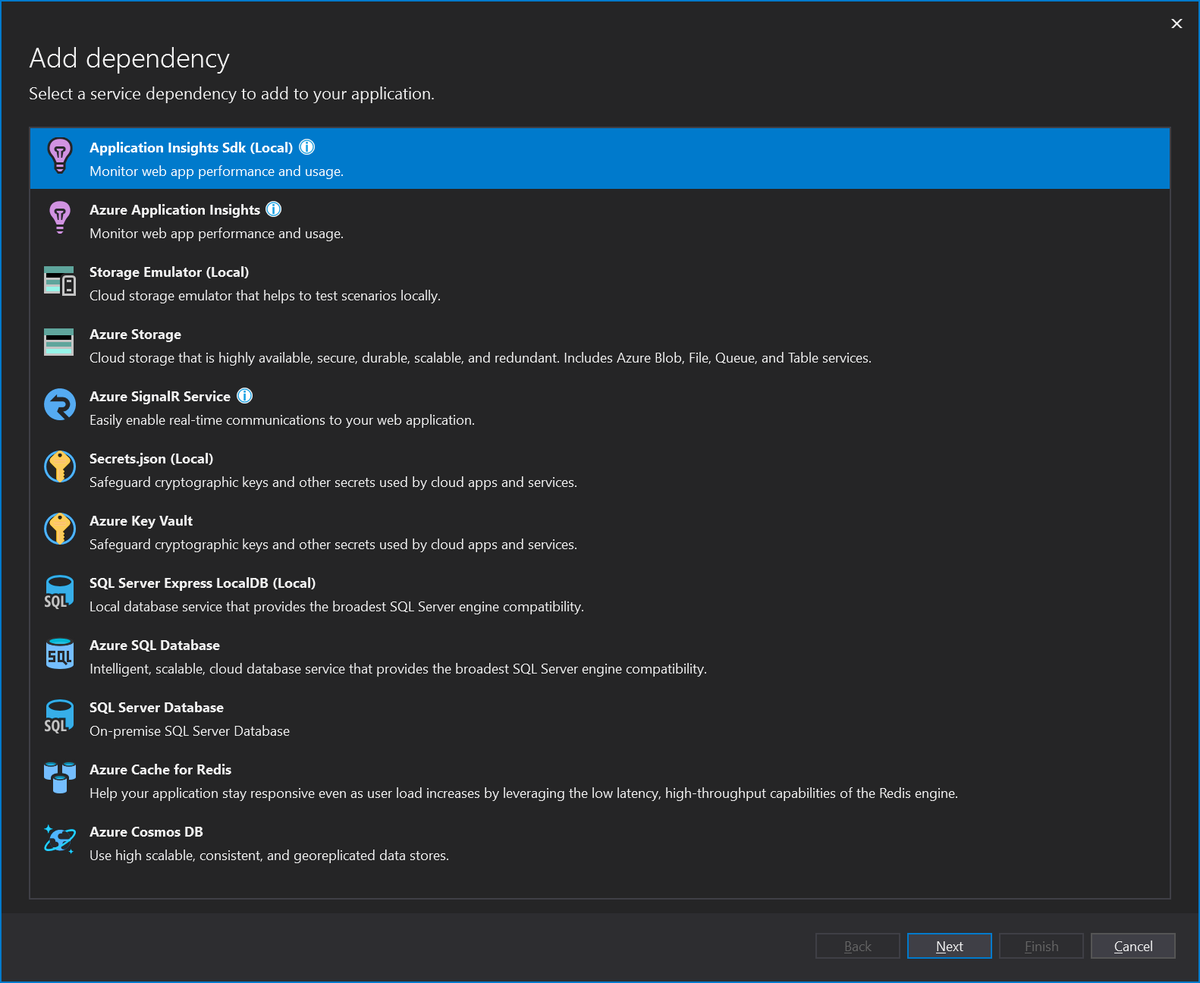Pick Azure Key Vault title

click(x=141, y=521)
